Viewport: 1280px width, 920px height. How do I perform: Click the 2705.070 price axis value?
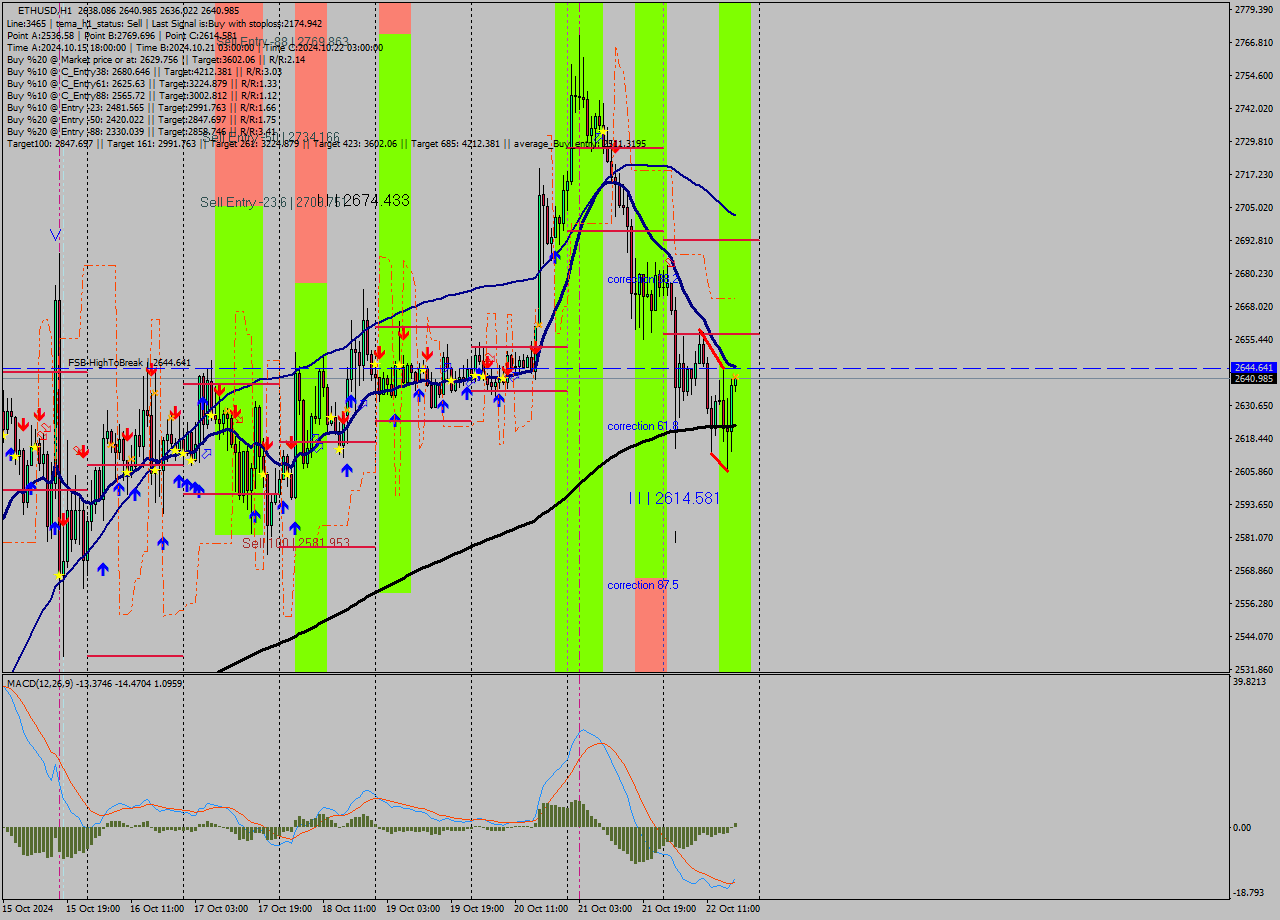point(1254,207)
